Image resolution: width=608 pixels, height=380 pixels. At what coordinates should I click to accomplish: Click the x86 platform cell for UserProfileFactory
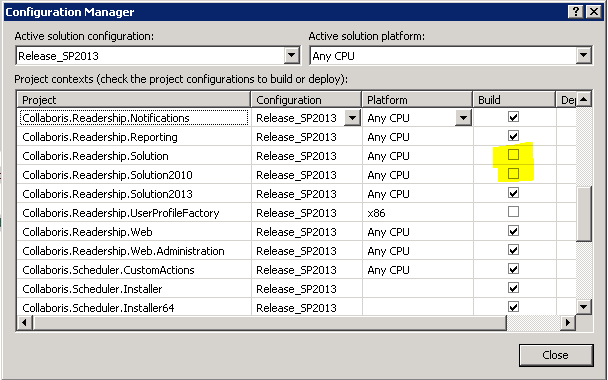point(418,213)
